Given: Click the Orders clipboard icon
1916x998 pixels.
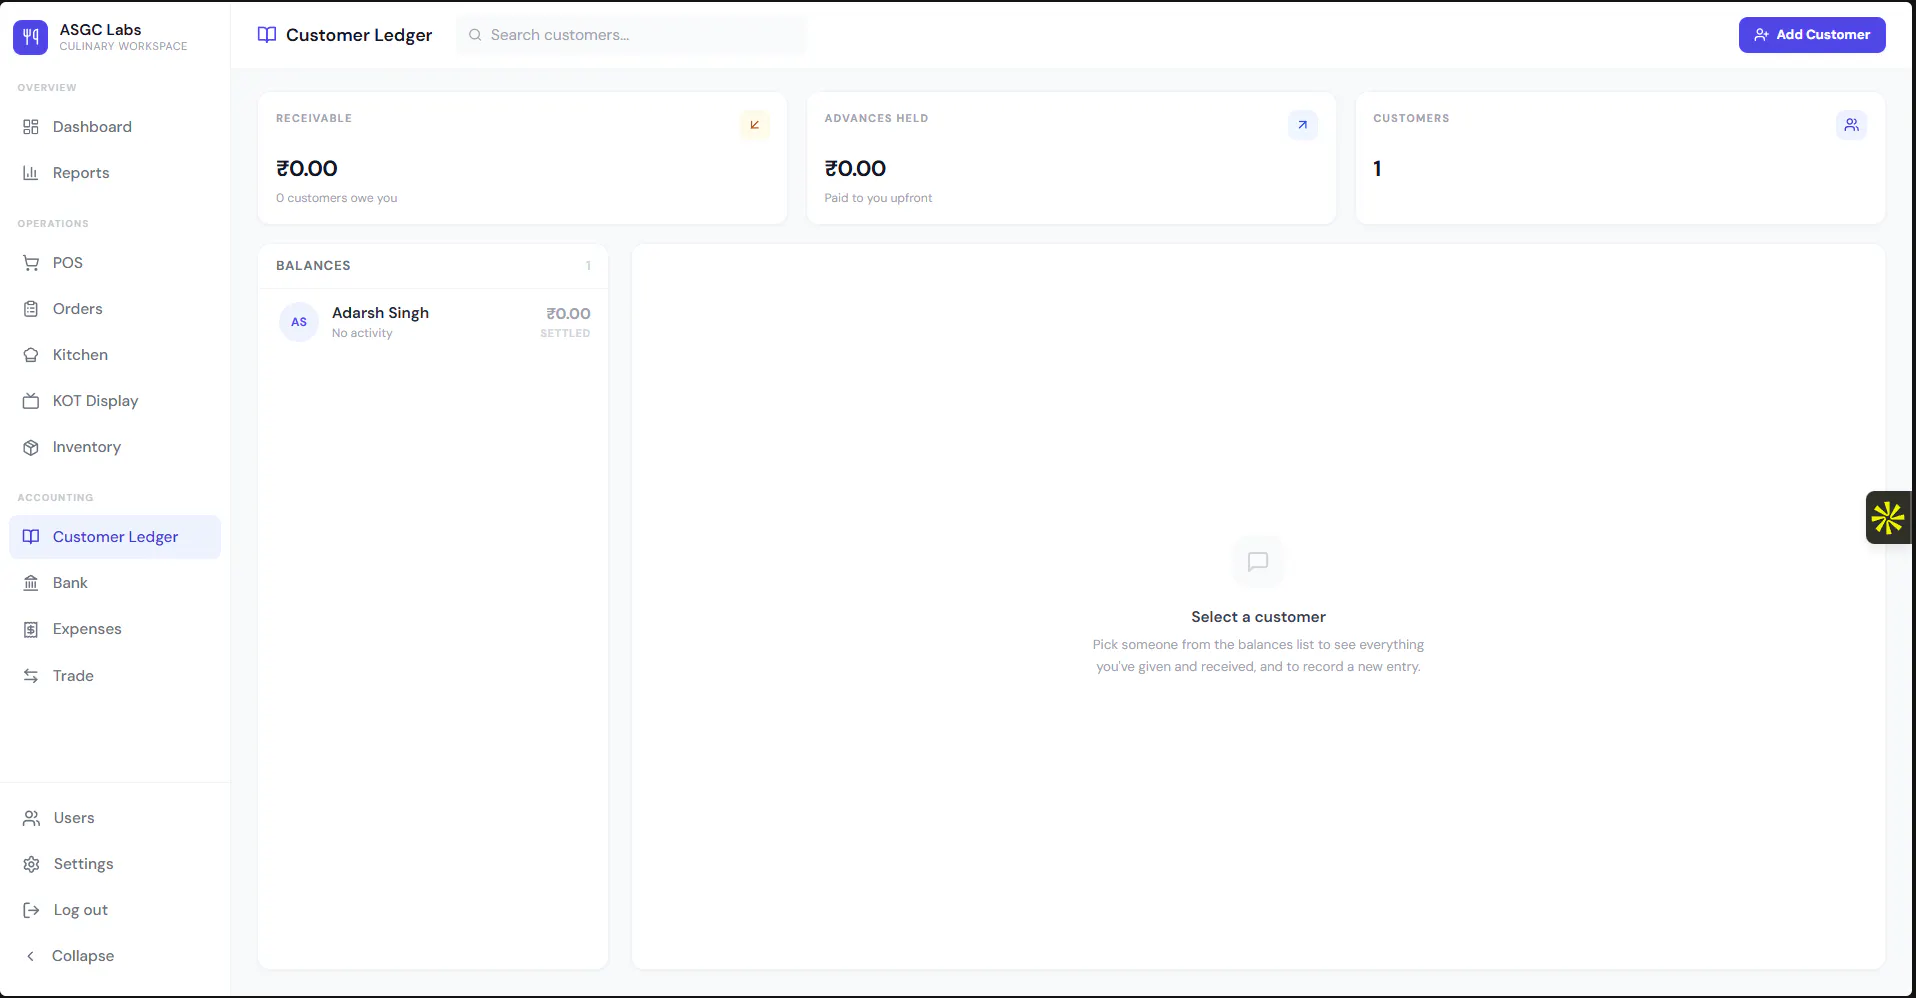Looking at the screenshot, I should [31, 309].
